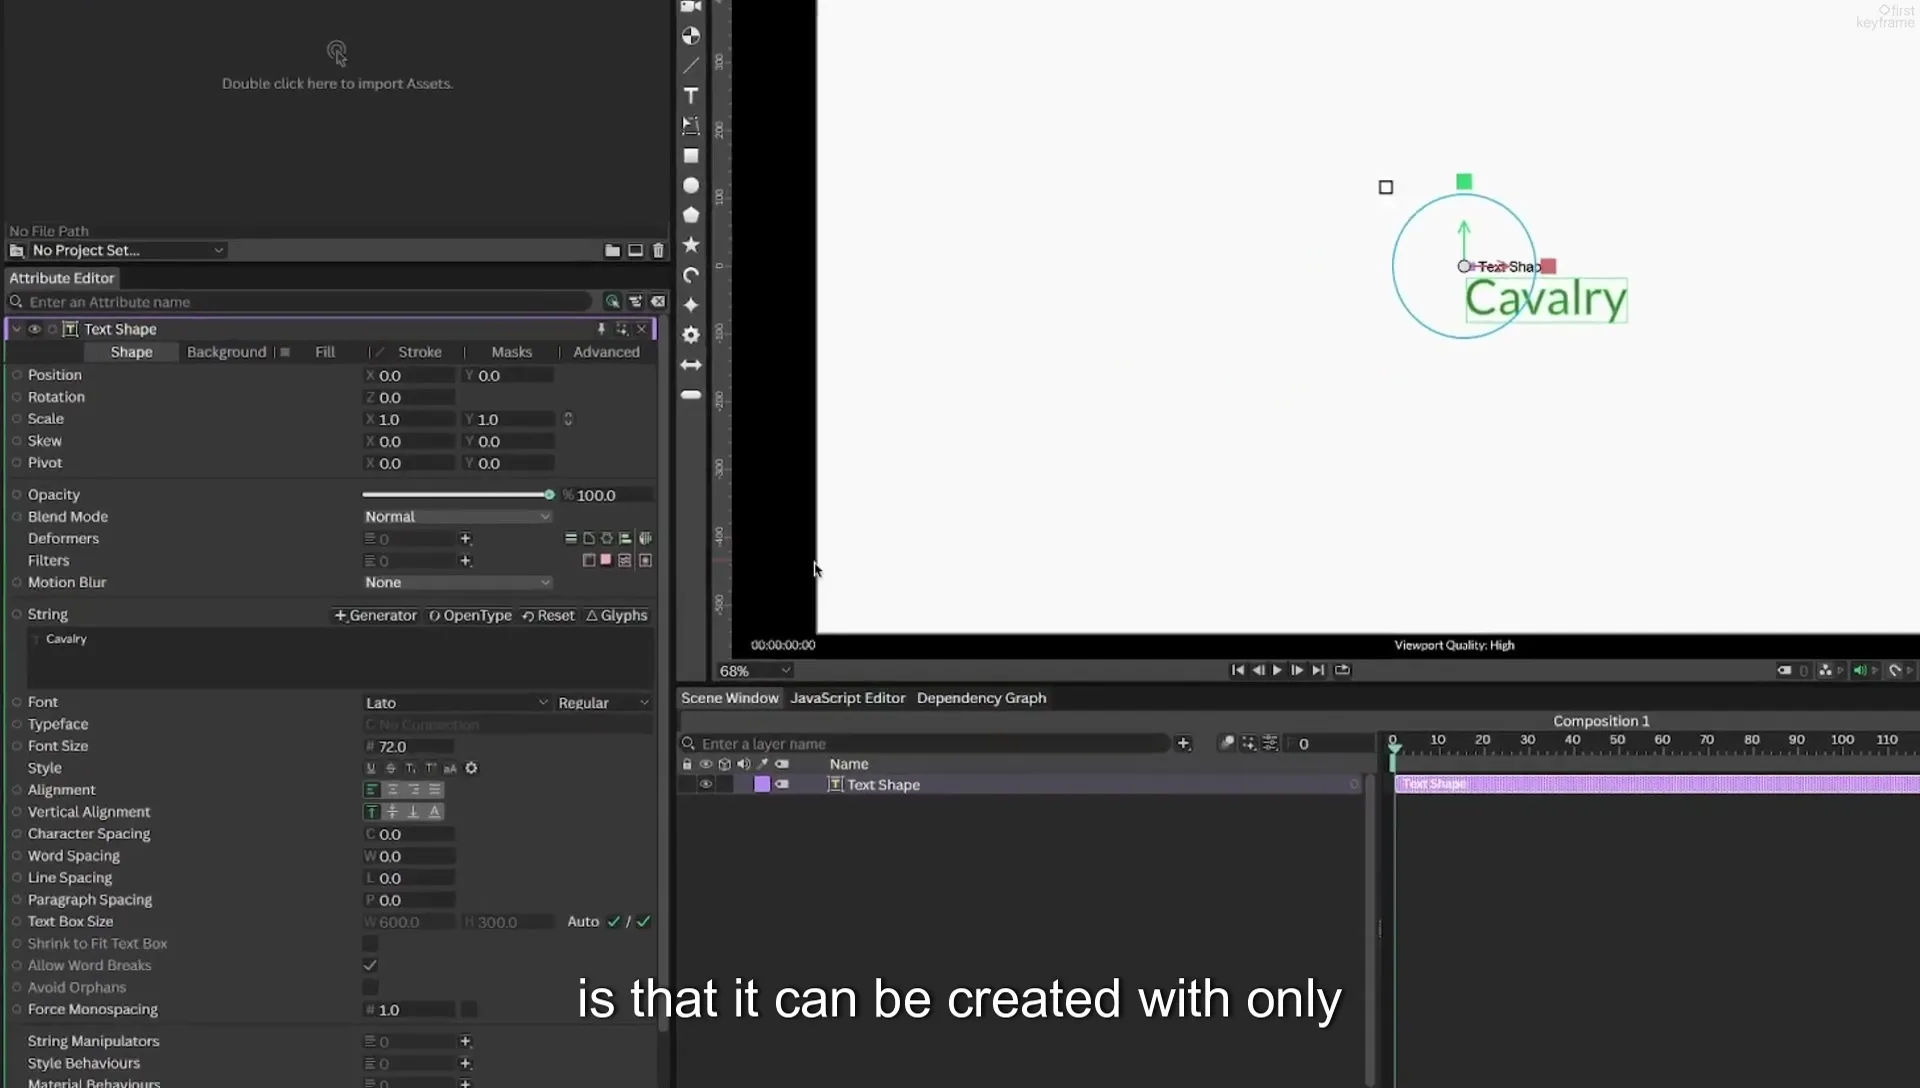Select the Rectangle shape tool

coord(691,156)
